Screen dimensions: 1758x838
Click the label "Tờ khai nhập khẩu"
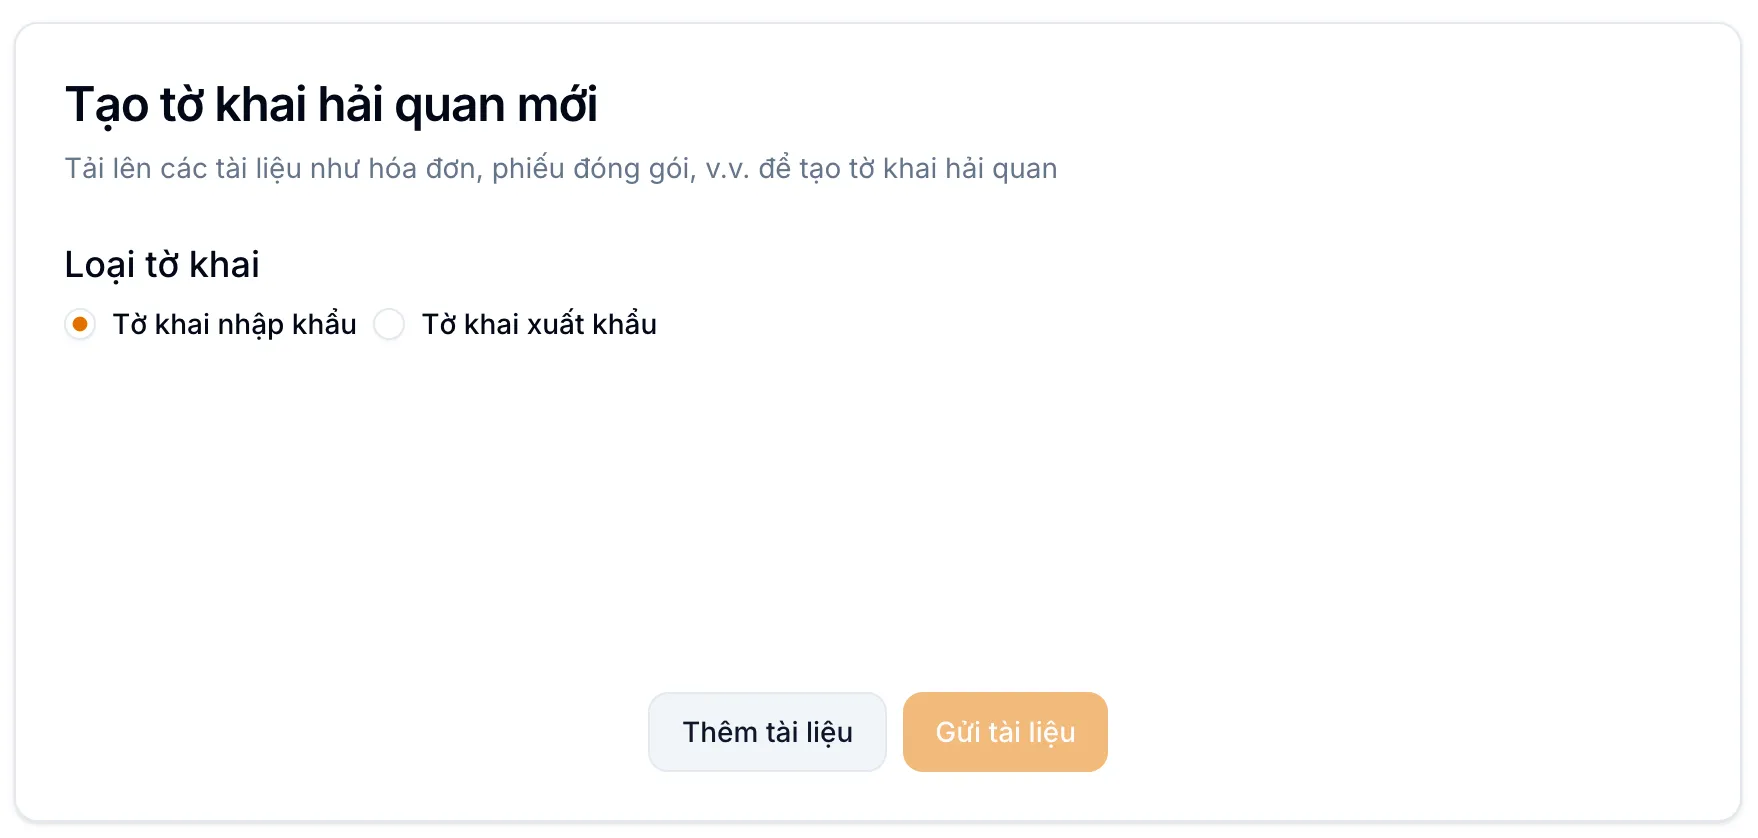[x=235, y=323]
